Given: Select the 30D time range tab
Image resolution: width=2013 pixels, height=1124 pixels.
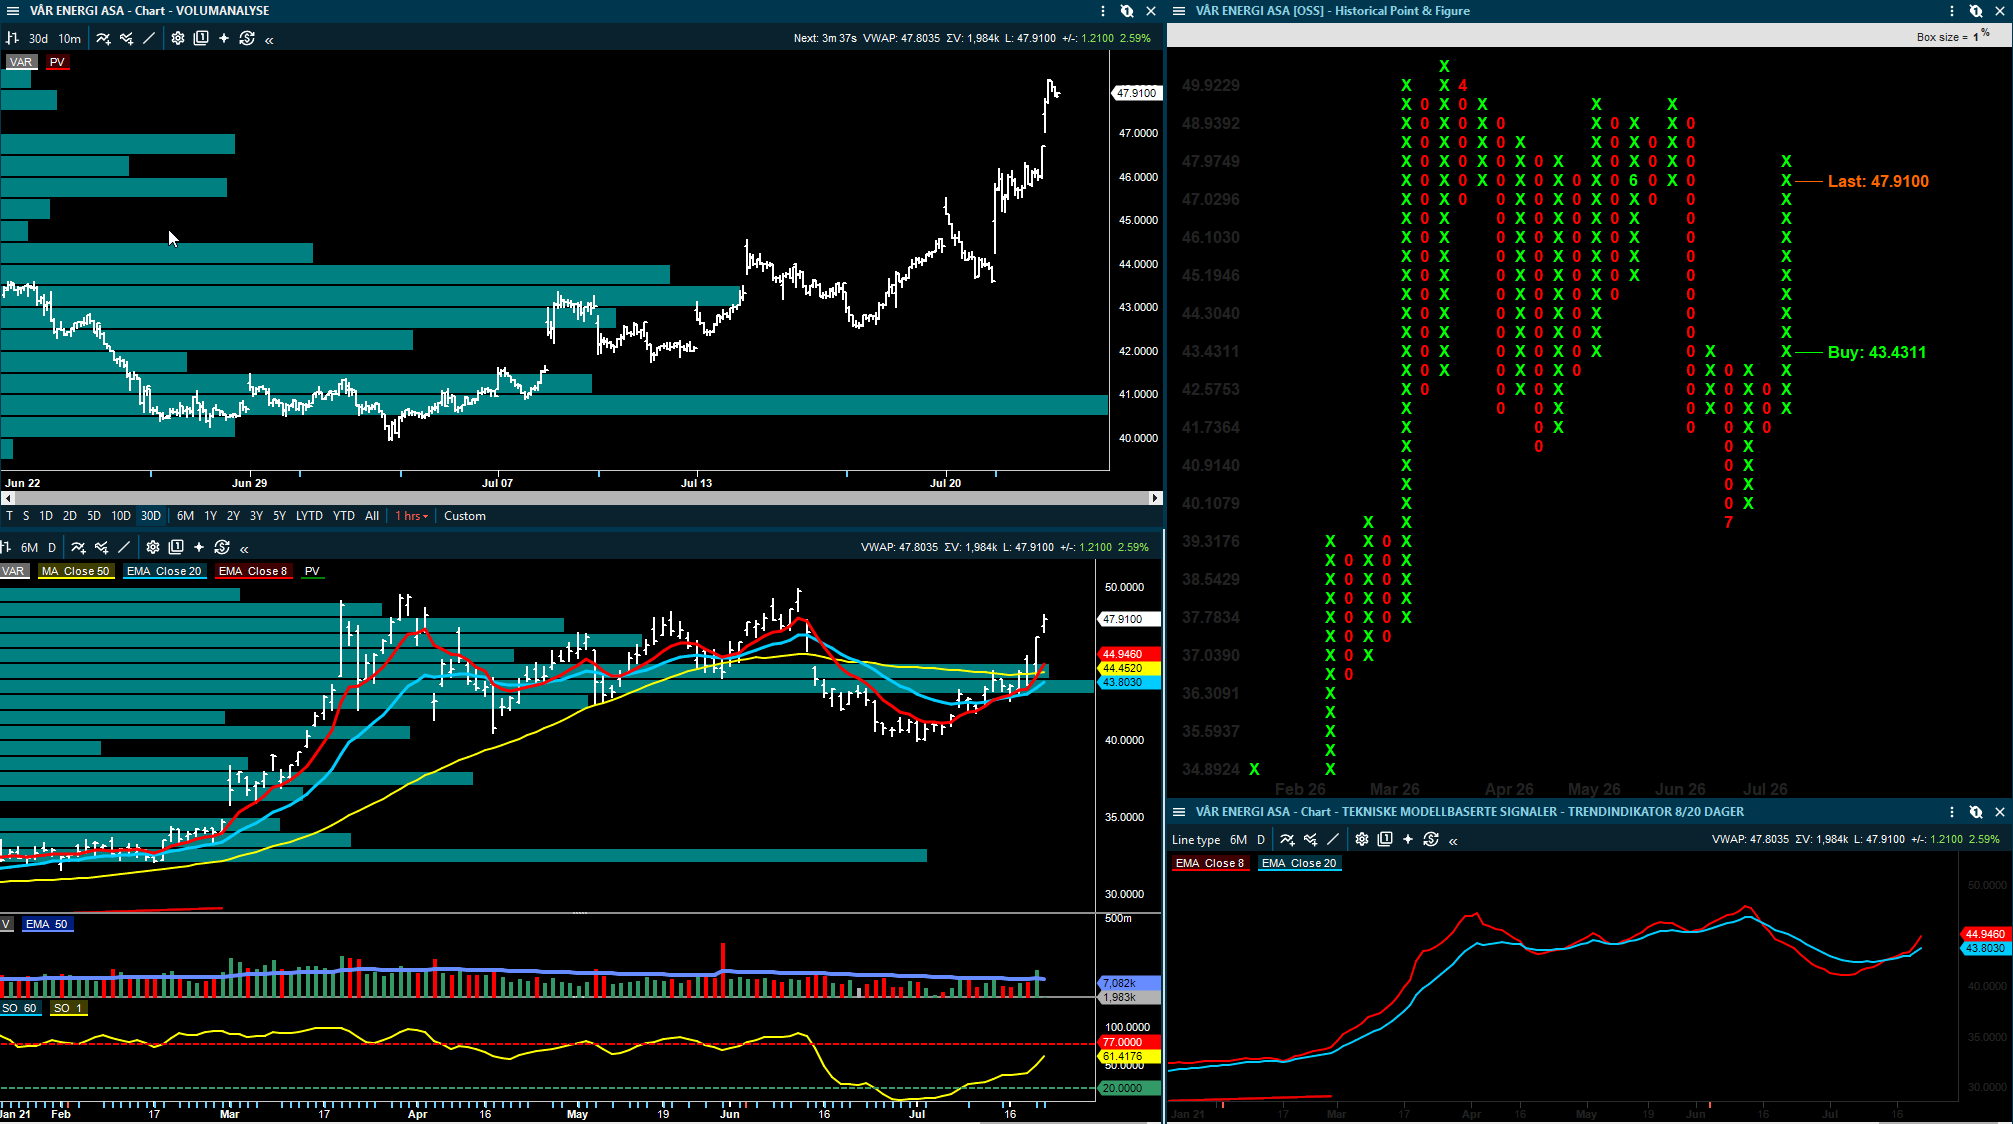Looking at the screenshot, I should click(151, 516).
